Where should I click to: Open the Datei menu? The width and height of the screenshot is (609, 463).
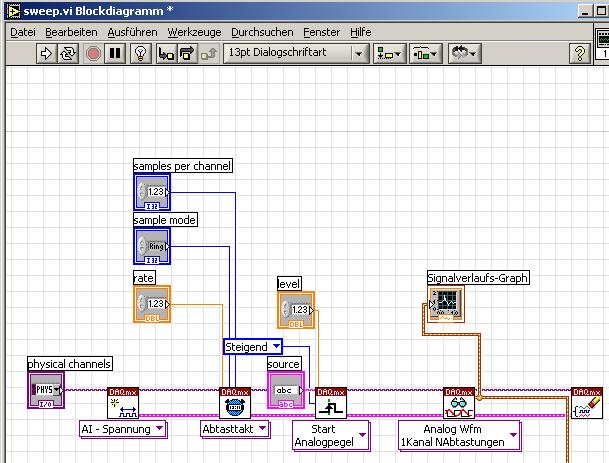23,32
